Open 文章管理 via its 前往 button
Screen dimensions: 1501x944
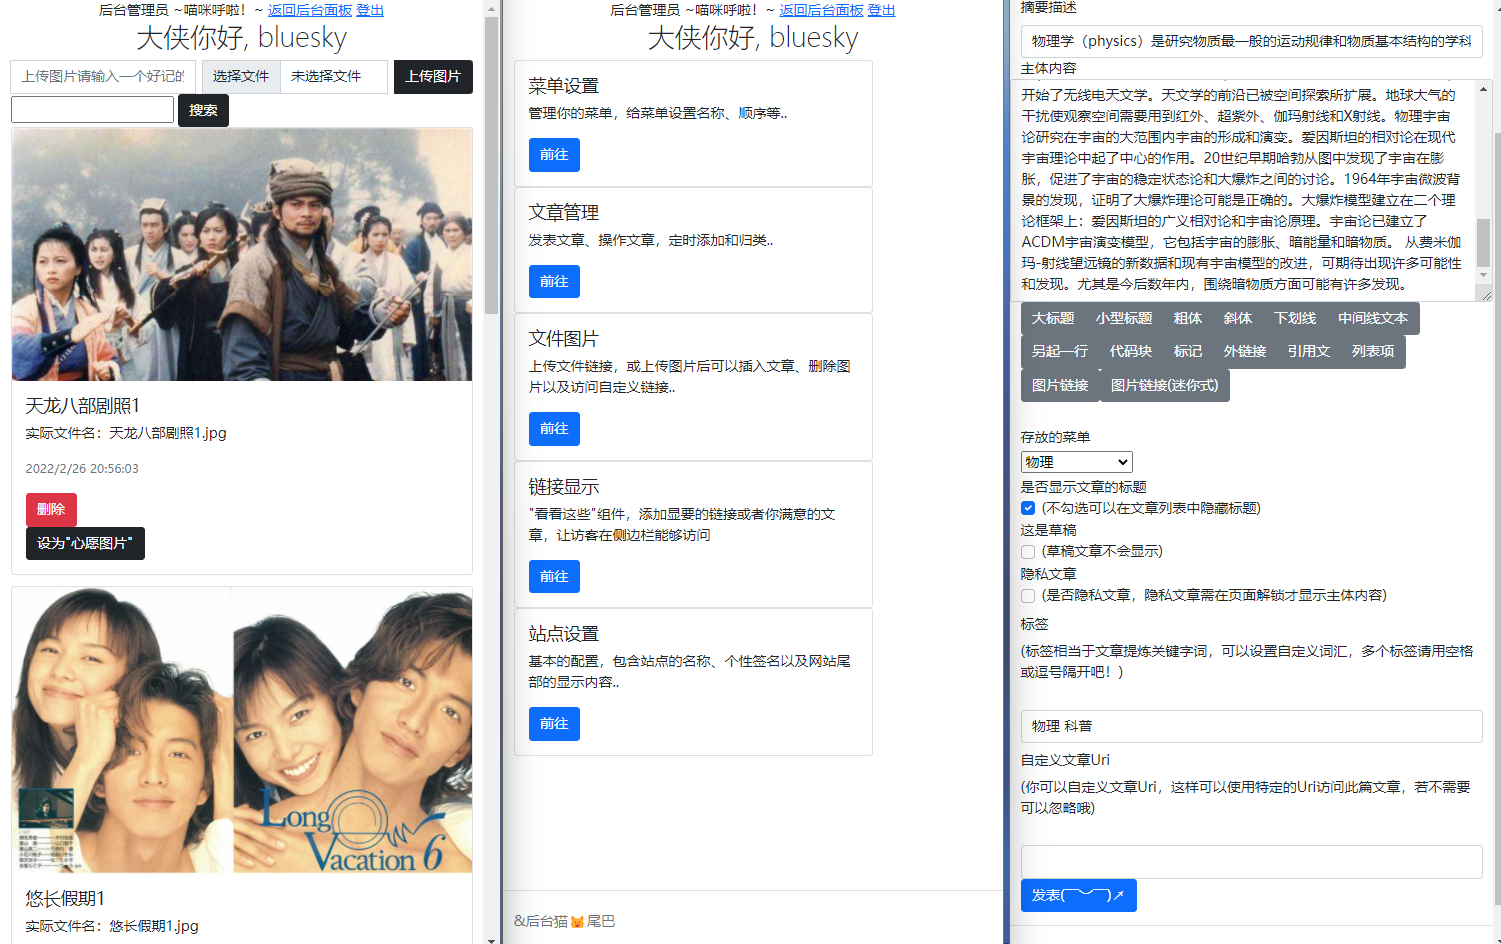tap(554, 282)
